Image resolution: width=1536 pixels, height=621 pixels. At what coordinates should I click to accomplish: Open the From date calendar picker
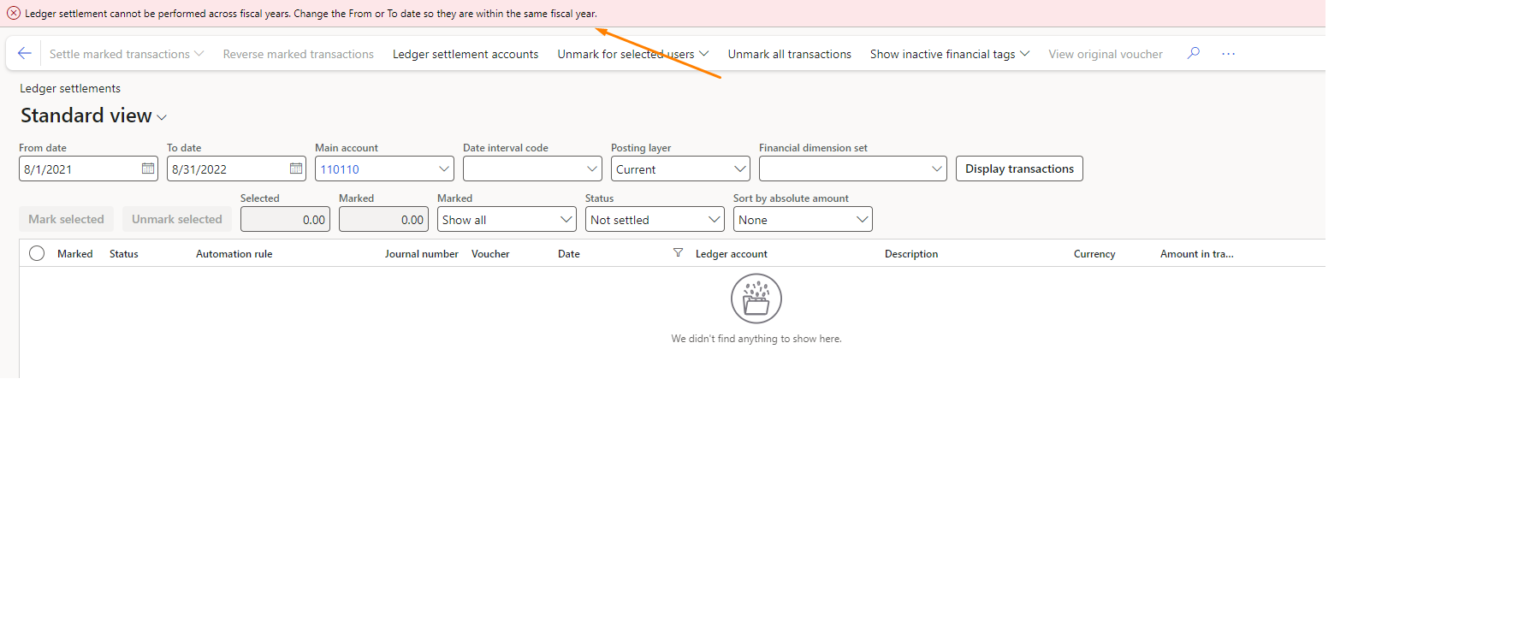pos(148,169)
